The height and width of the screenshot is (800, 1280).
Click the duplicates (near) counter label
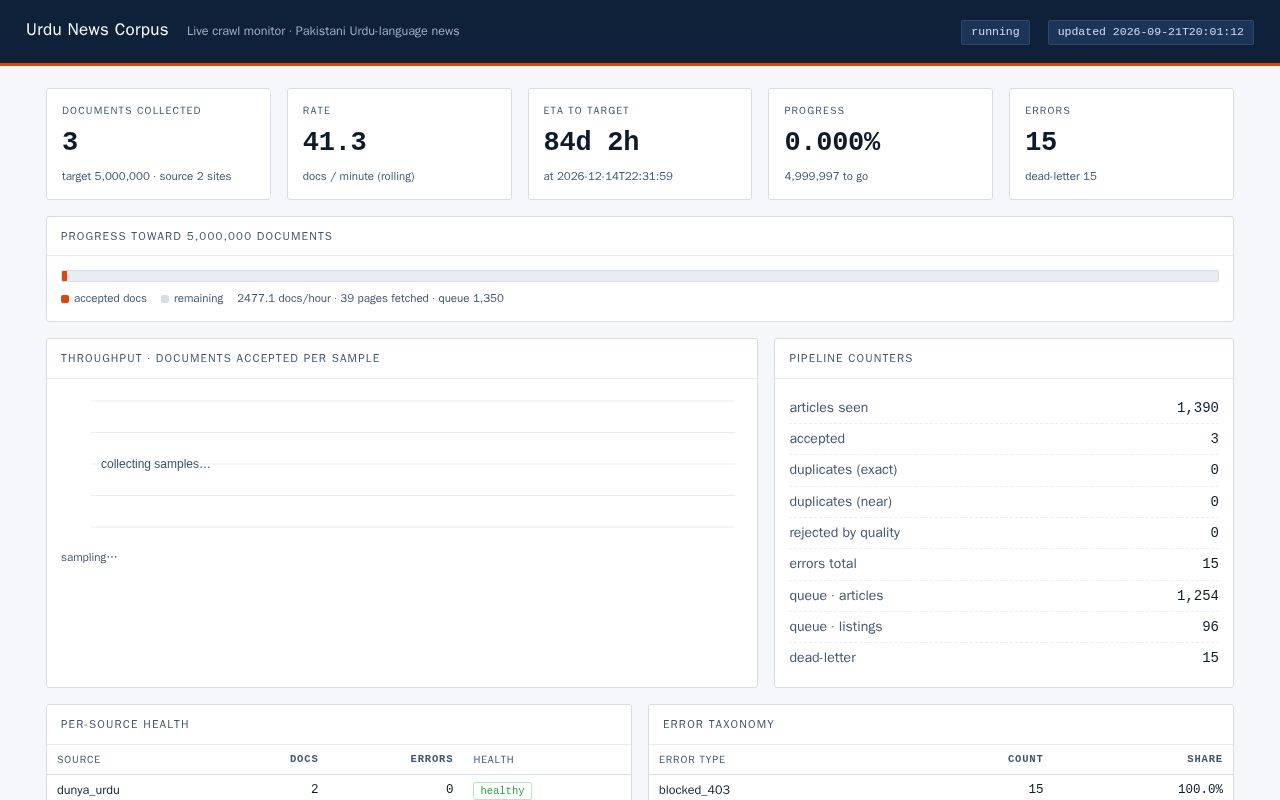pos(840,502)
